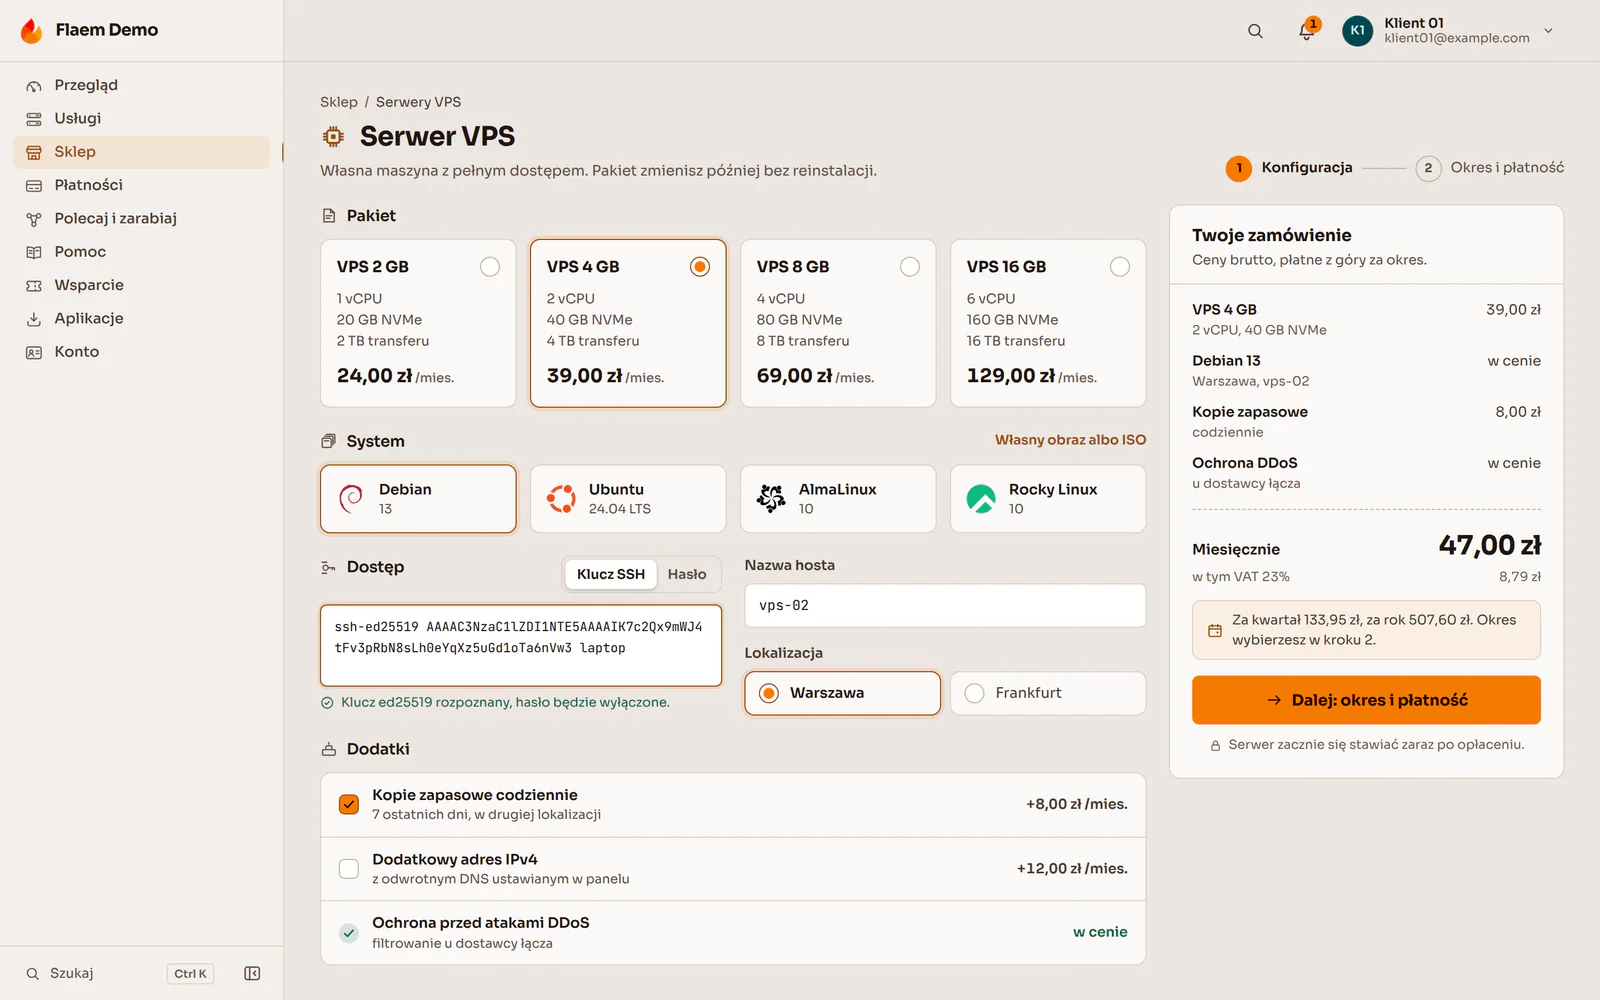The width and height of the screenshot is (1600, 1000).
Task: Click the K1 user avatar
Action: pyautogui.click(x=1357, y=31)
